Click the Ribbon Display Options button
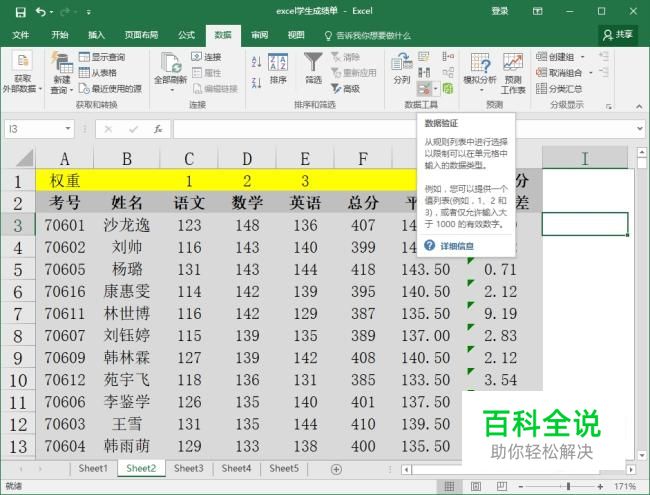The height and width of the screenshot is (495, 650). tap(537, 12)
